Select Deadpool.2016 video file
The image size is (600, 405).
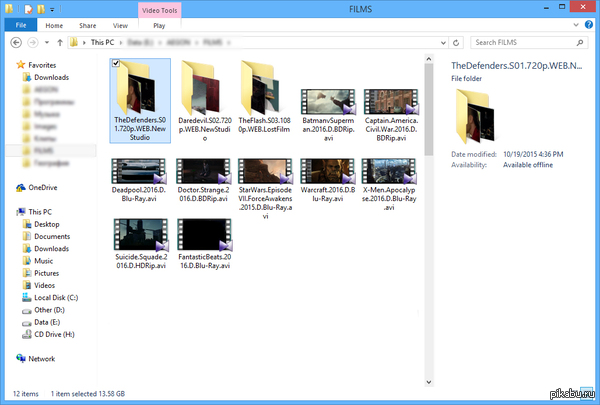click(x=139, y=180)
